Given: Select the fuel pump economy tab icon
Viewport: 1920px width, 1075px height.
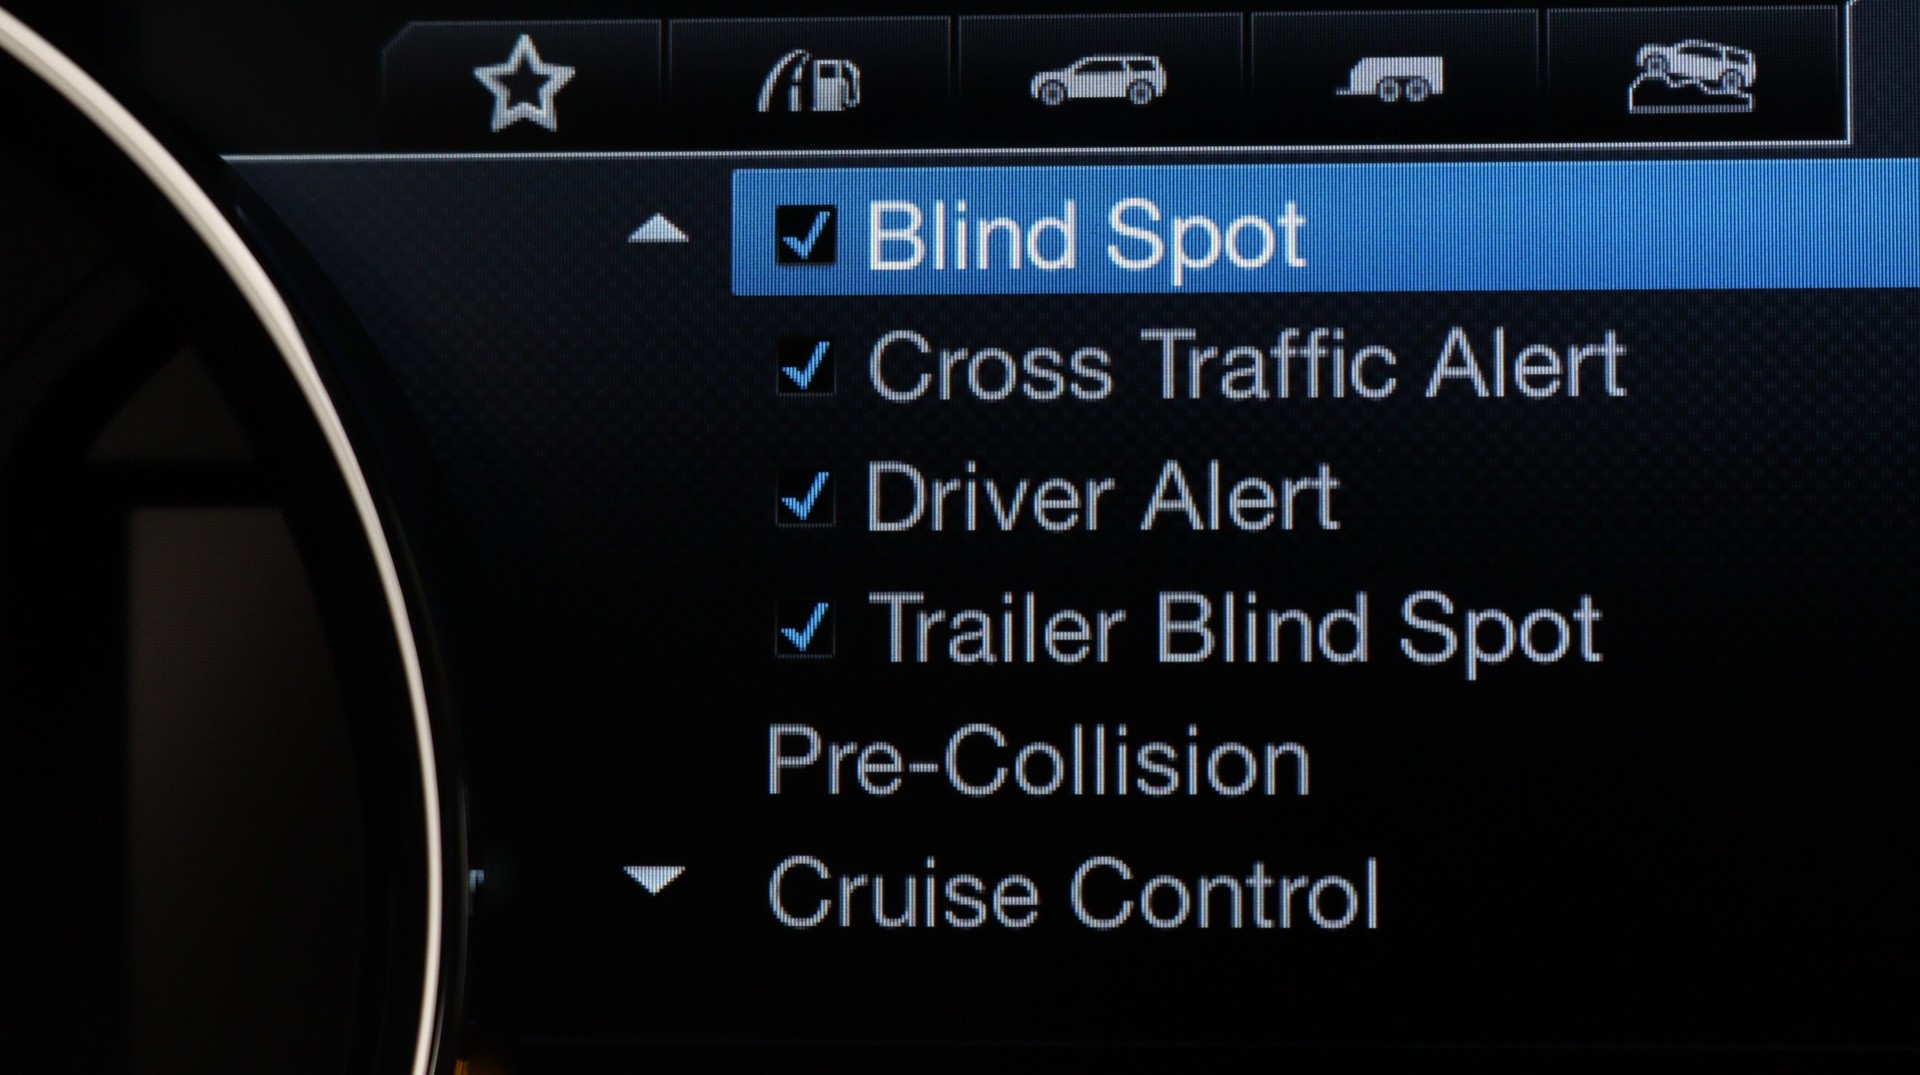Looking at the screenshot, I should click(x=810, y=80).
